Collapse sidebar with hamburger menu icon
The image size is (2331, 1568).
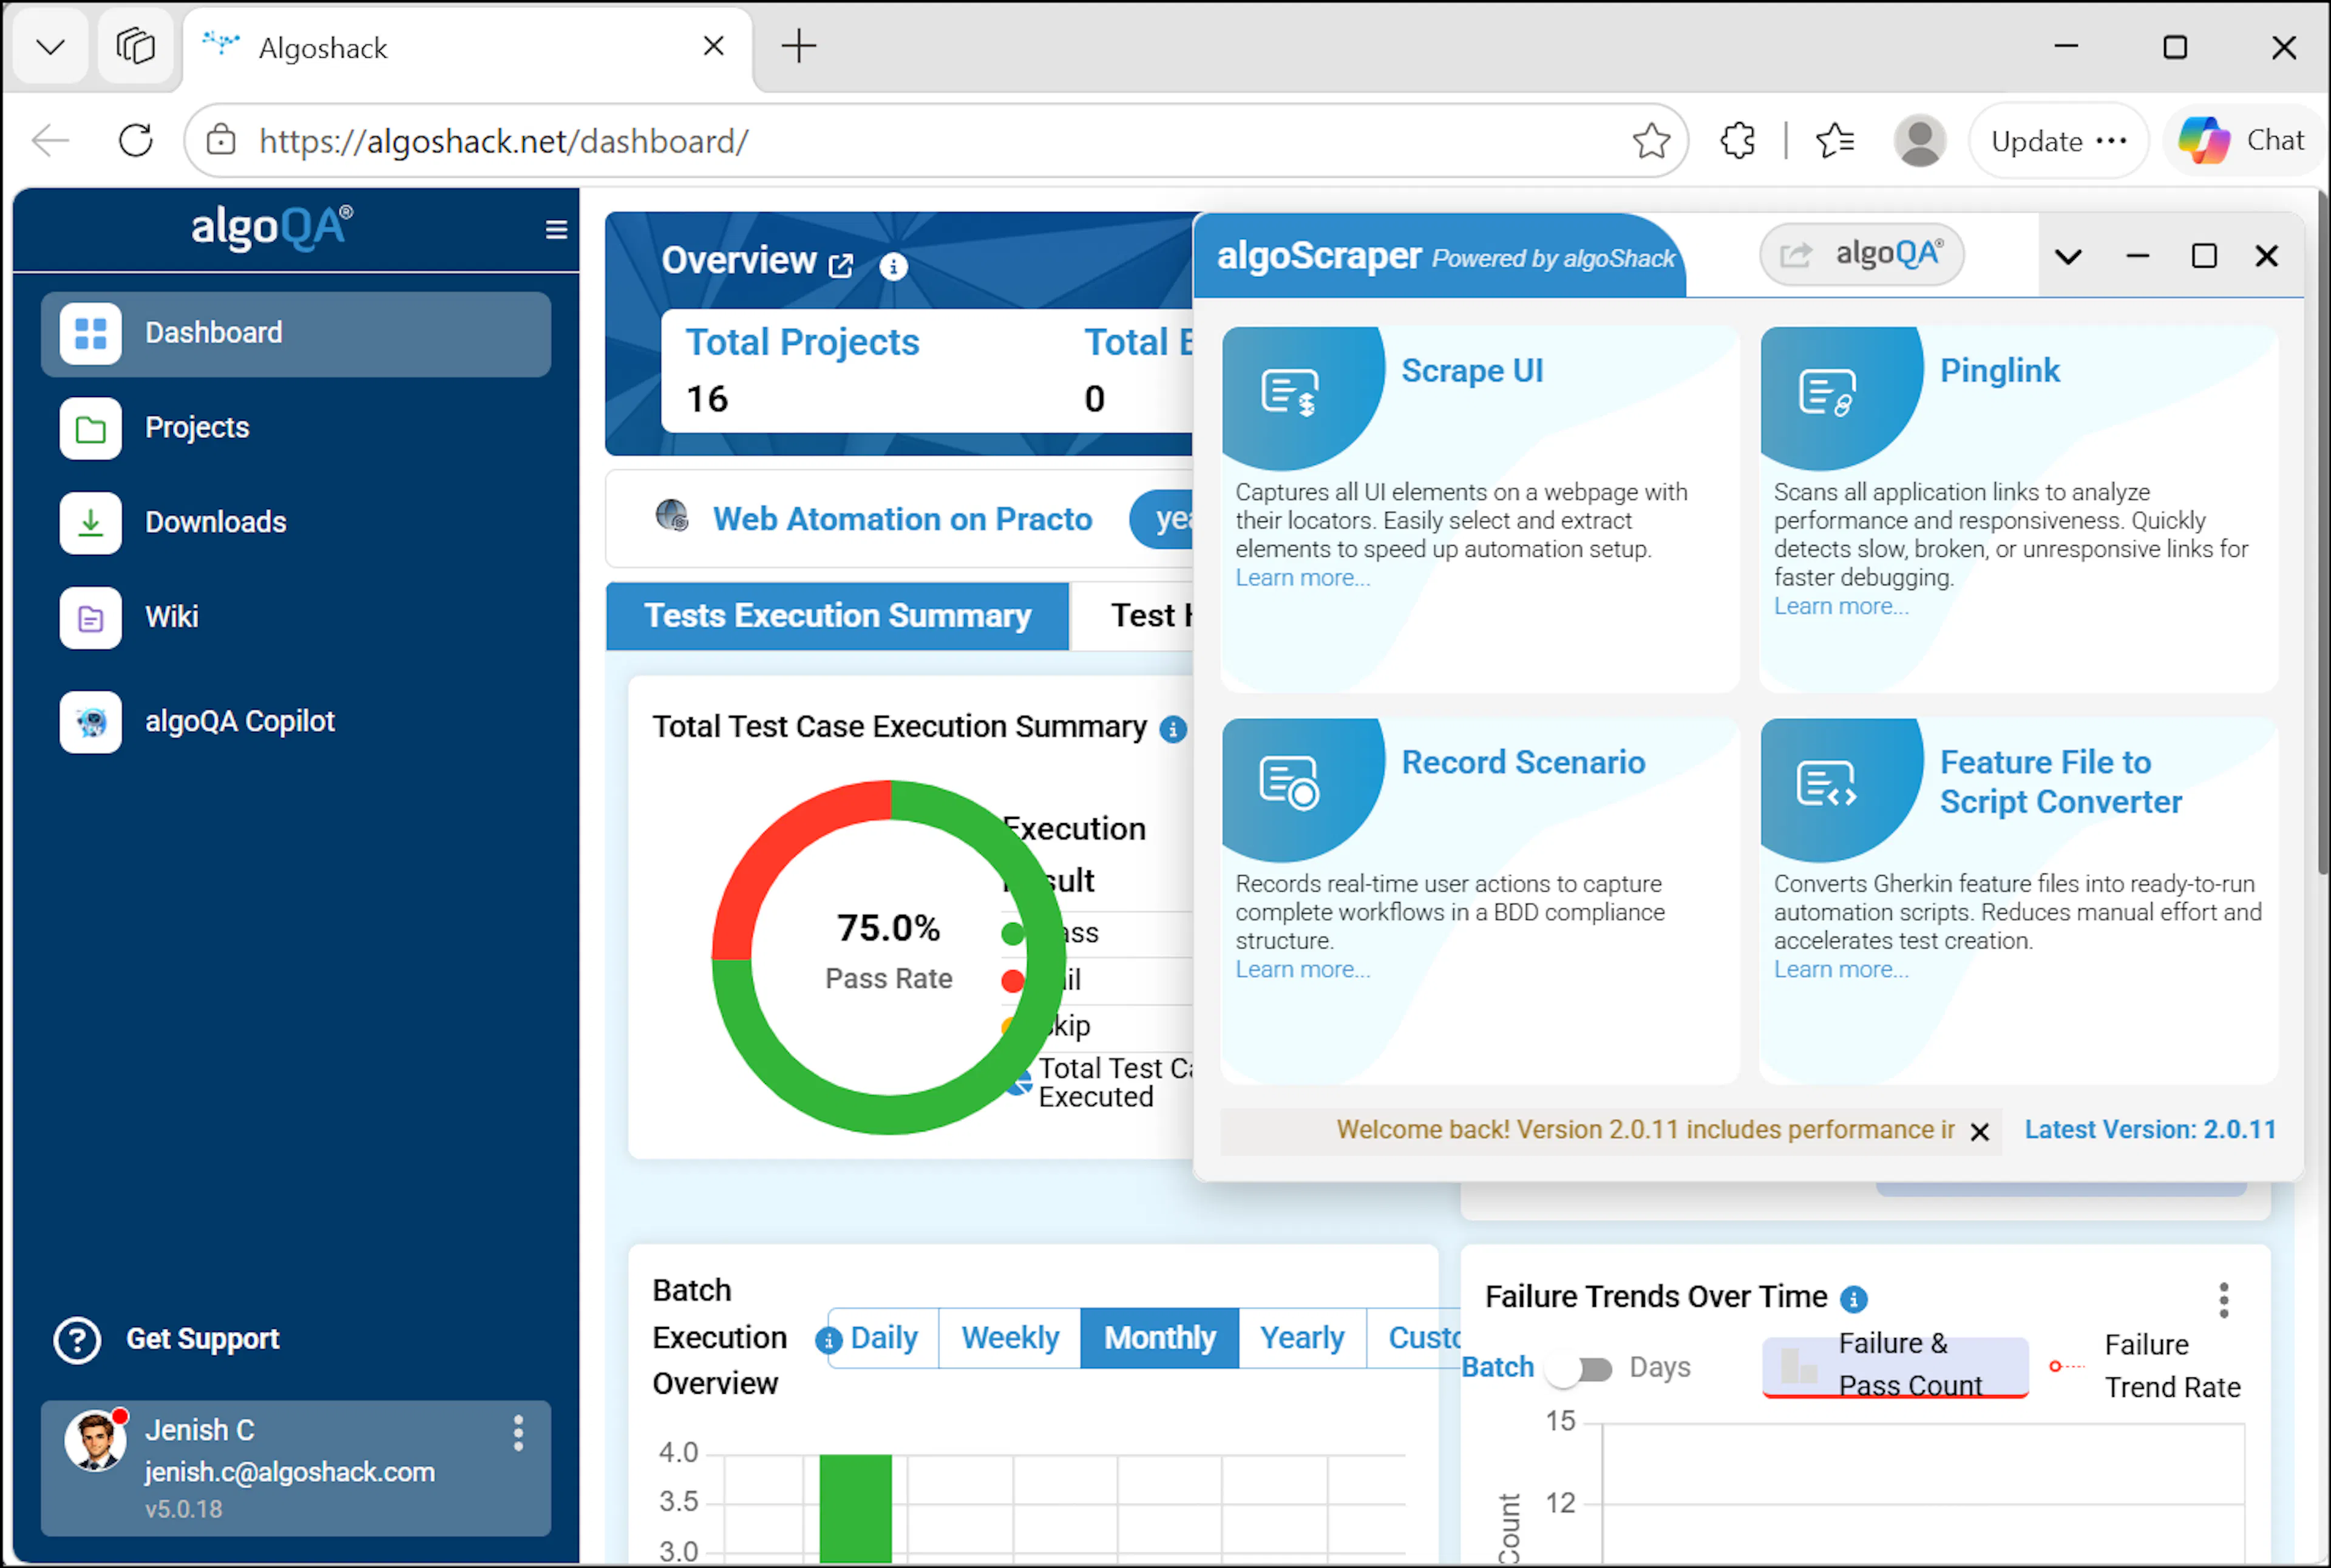[556, 230]
